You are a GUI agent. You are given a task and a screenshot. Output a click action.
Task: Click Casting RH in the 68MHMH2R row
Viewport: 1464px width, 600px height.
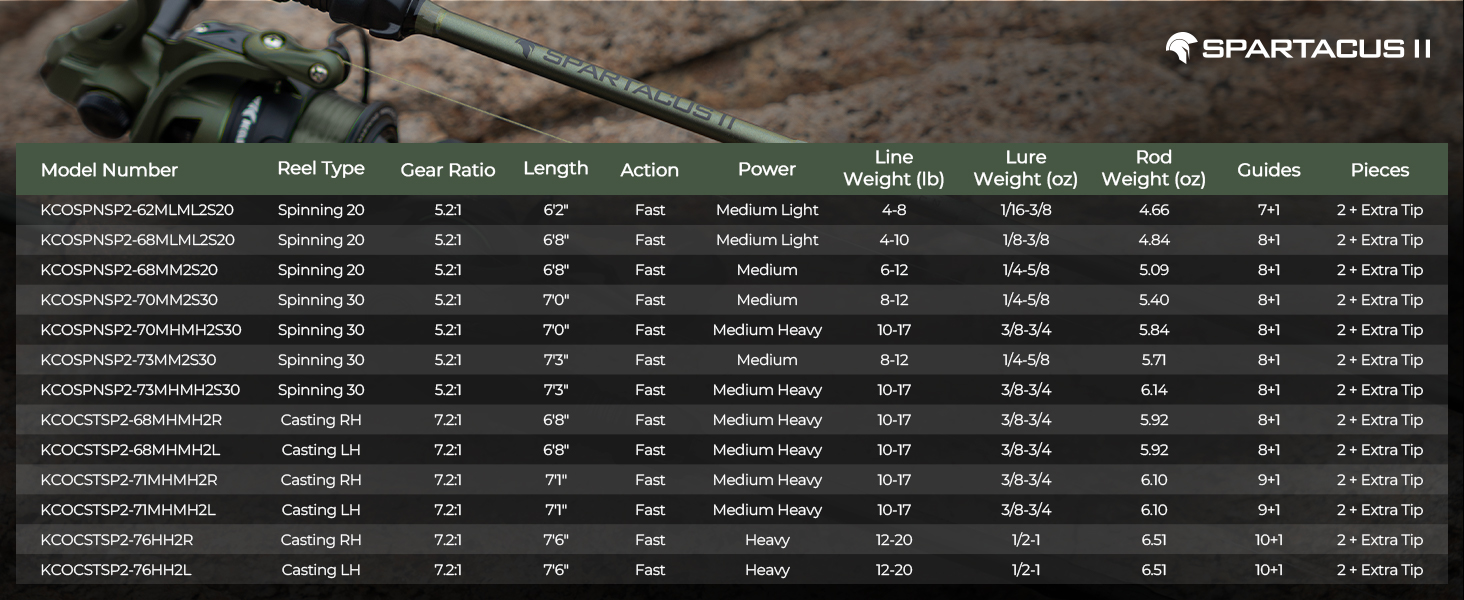pyautogui.click(x=321, y=420)
